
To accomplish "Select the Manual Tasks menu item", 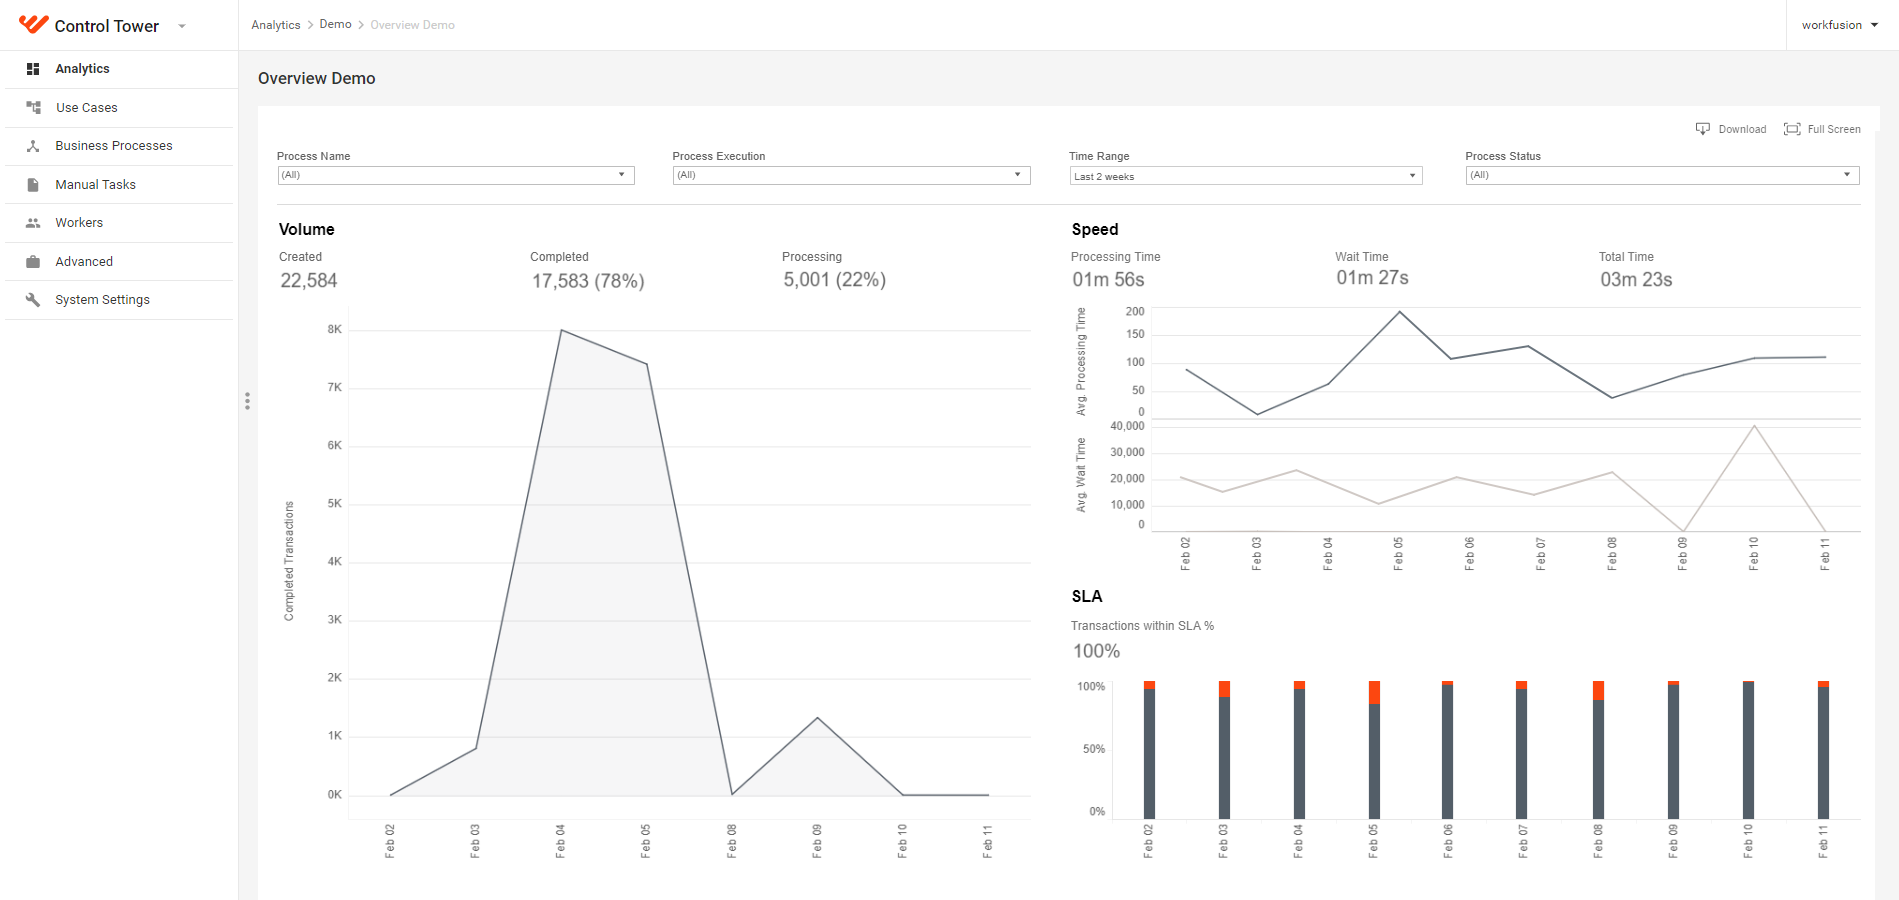I will 119,185.
